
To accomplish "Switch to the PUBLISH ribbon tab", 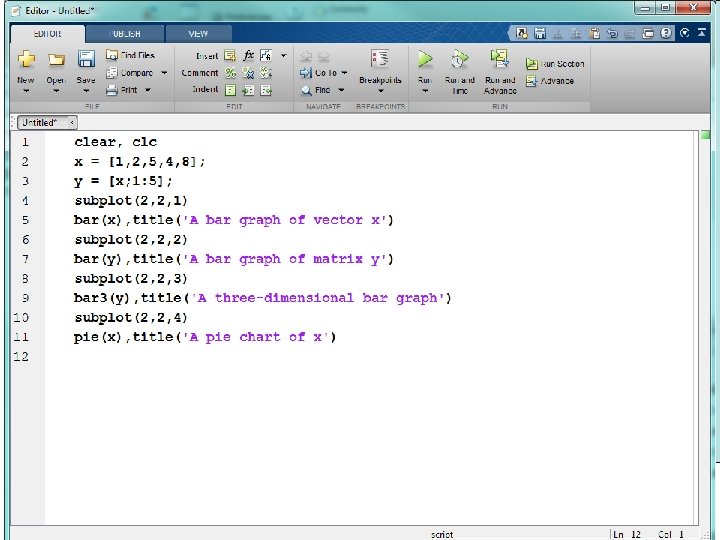I will click(125, 34).
